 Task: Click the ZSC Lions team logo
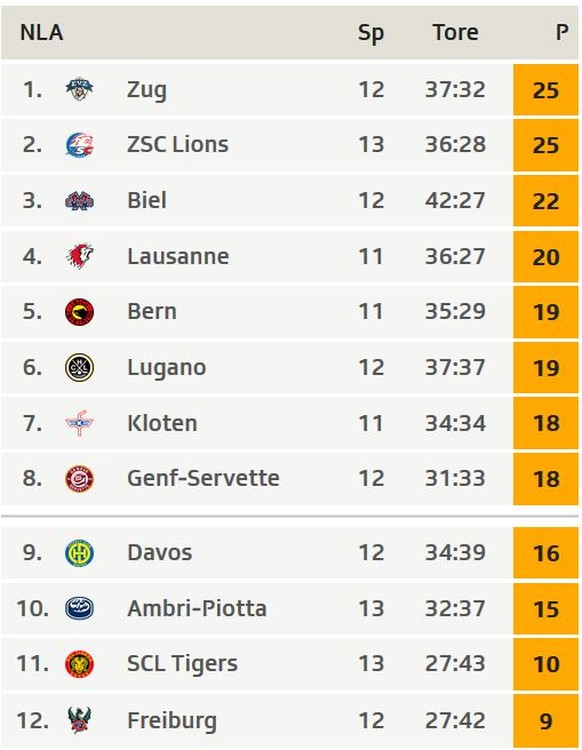(x=79, y=145)
